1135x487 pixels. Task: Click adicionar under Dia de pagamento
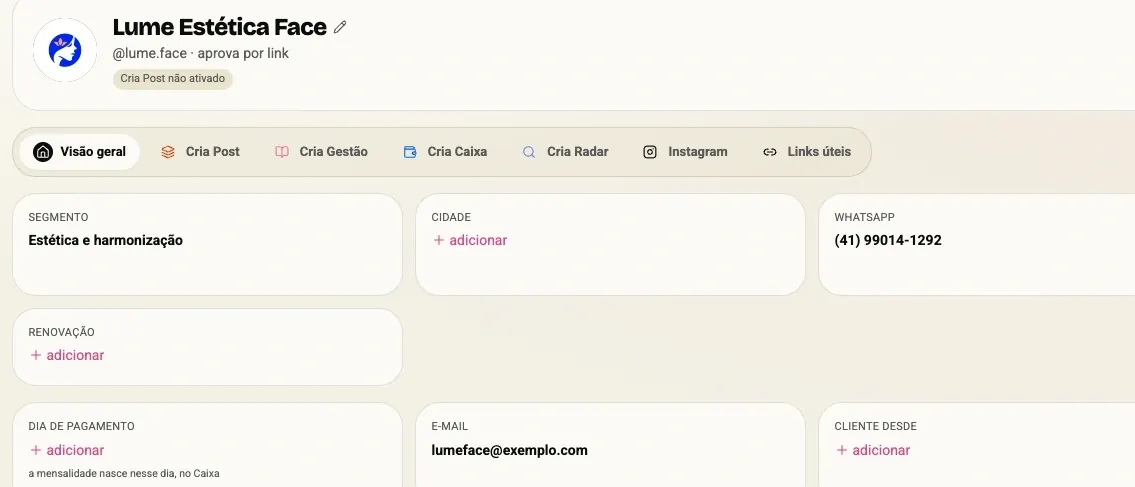point(67,450)
